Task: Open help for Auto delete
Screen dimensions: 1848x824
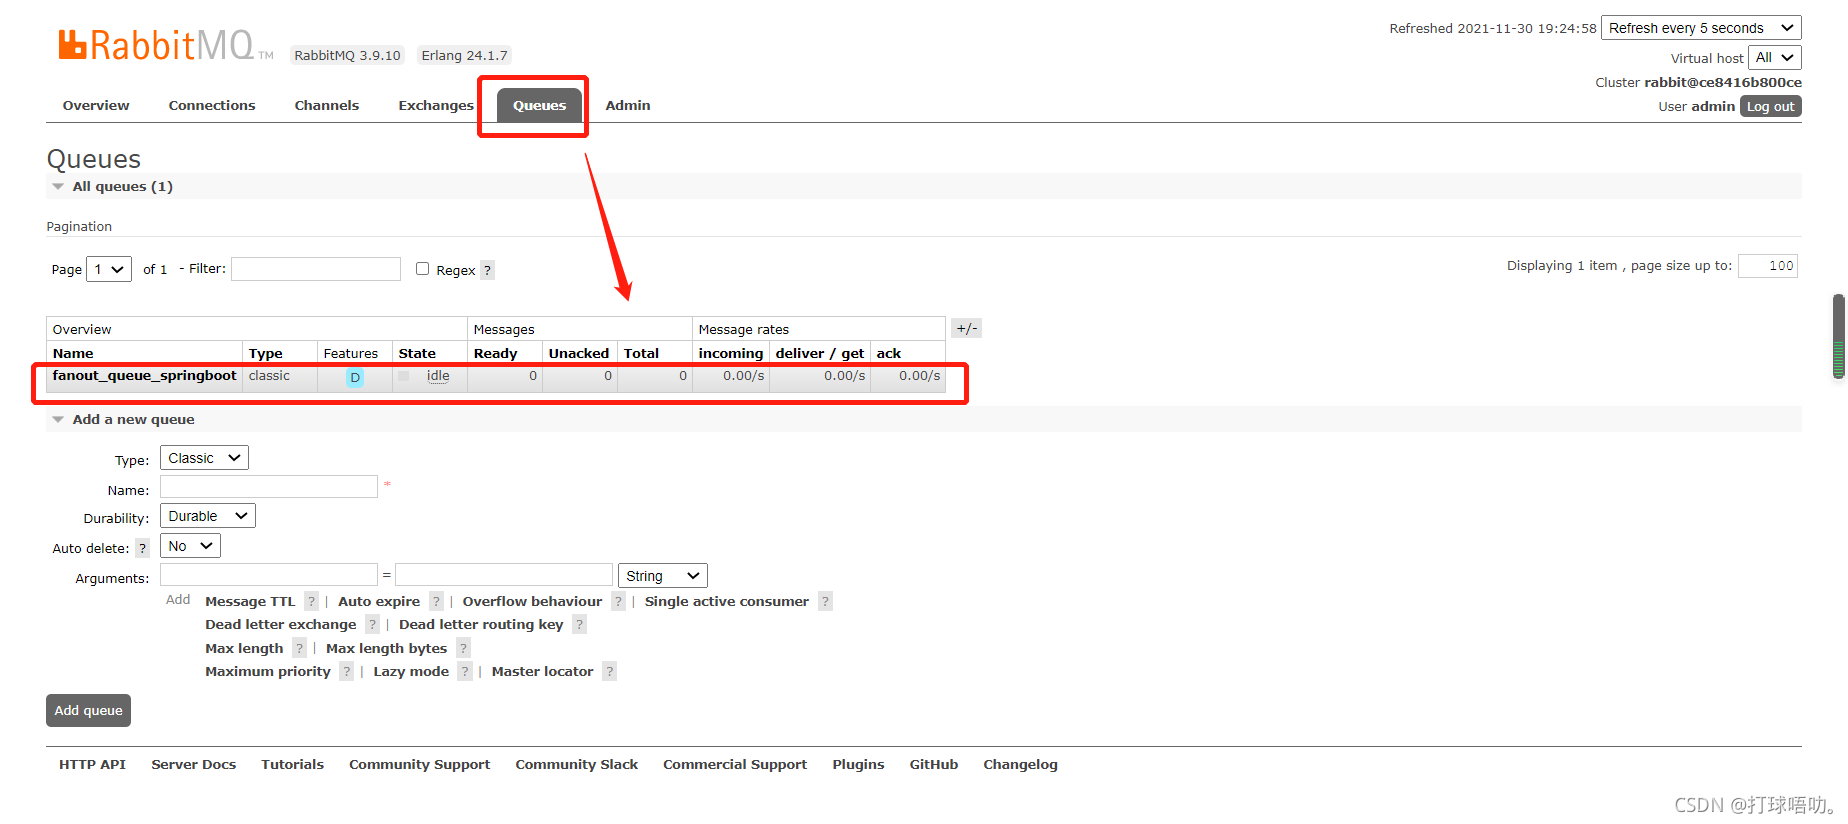Action: point(143,548)
